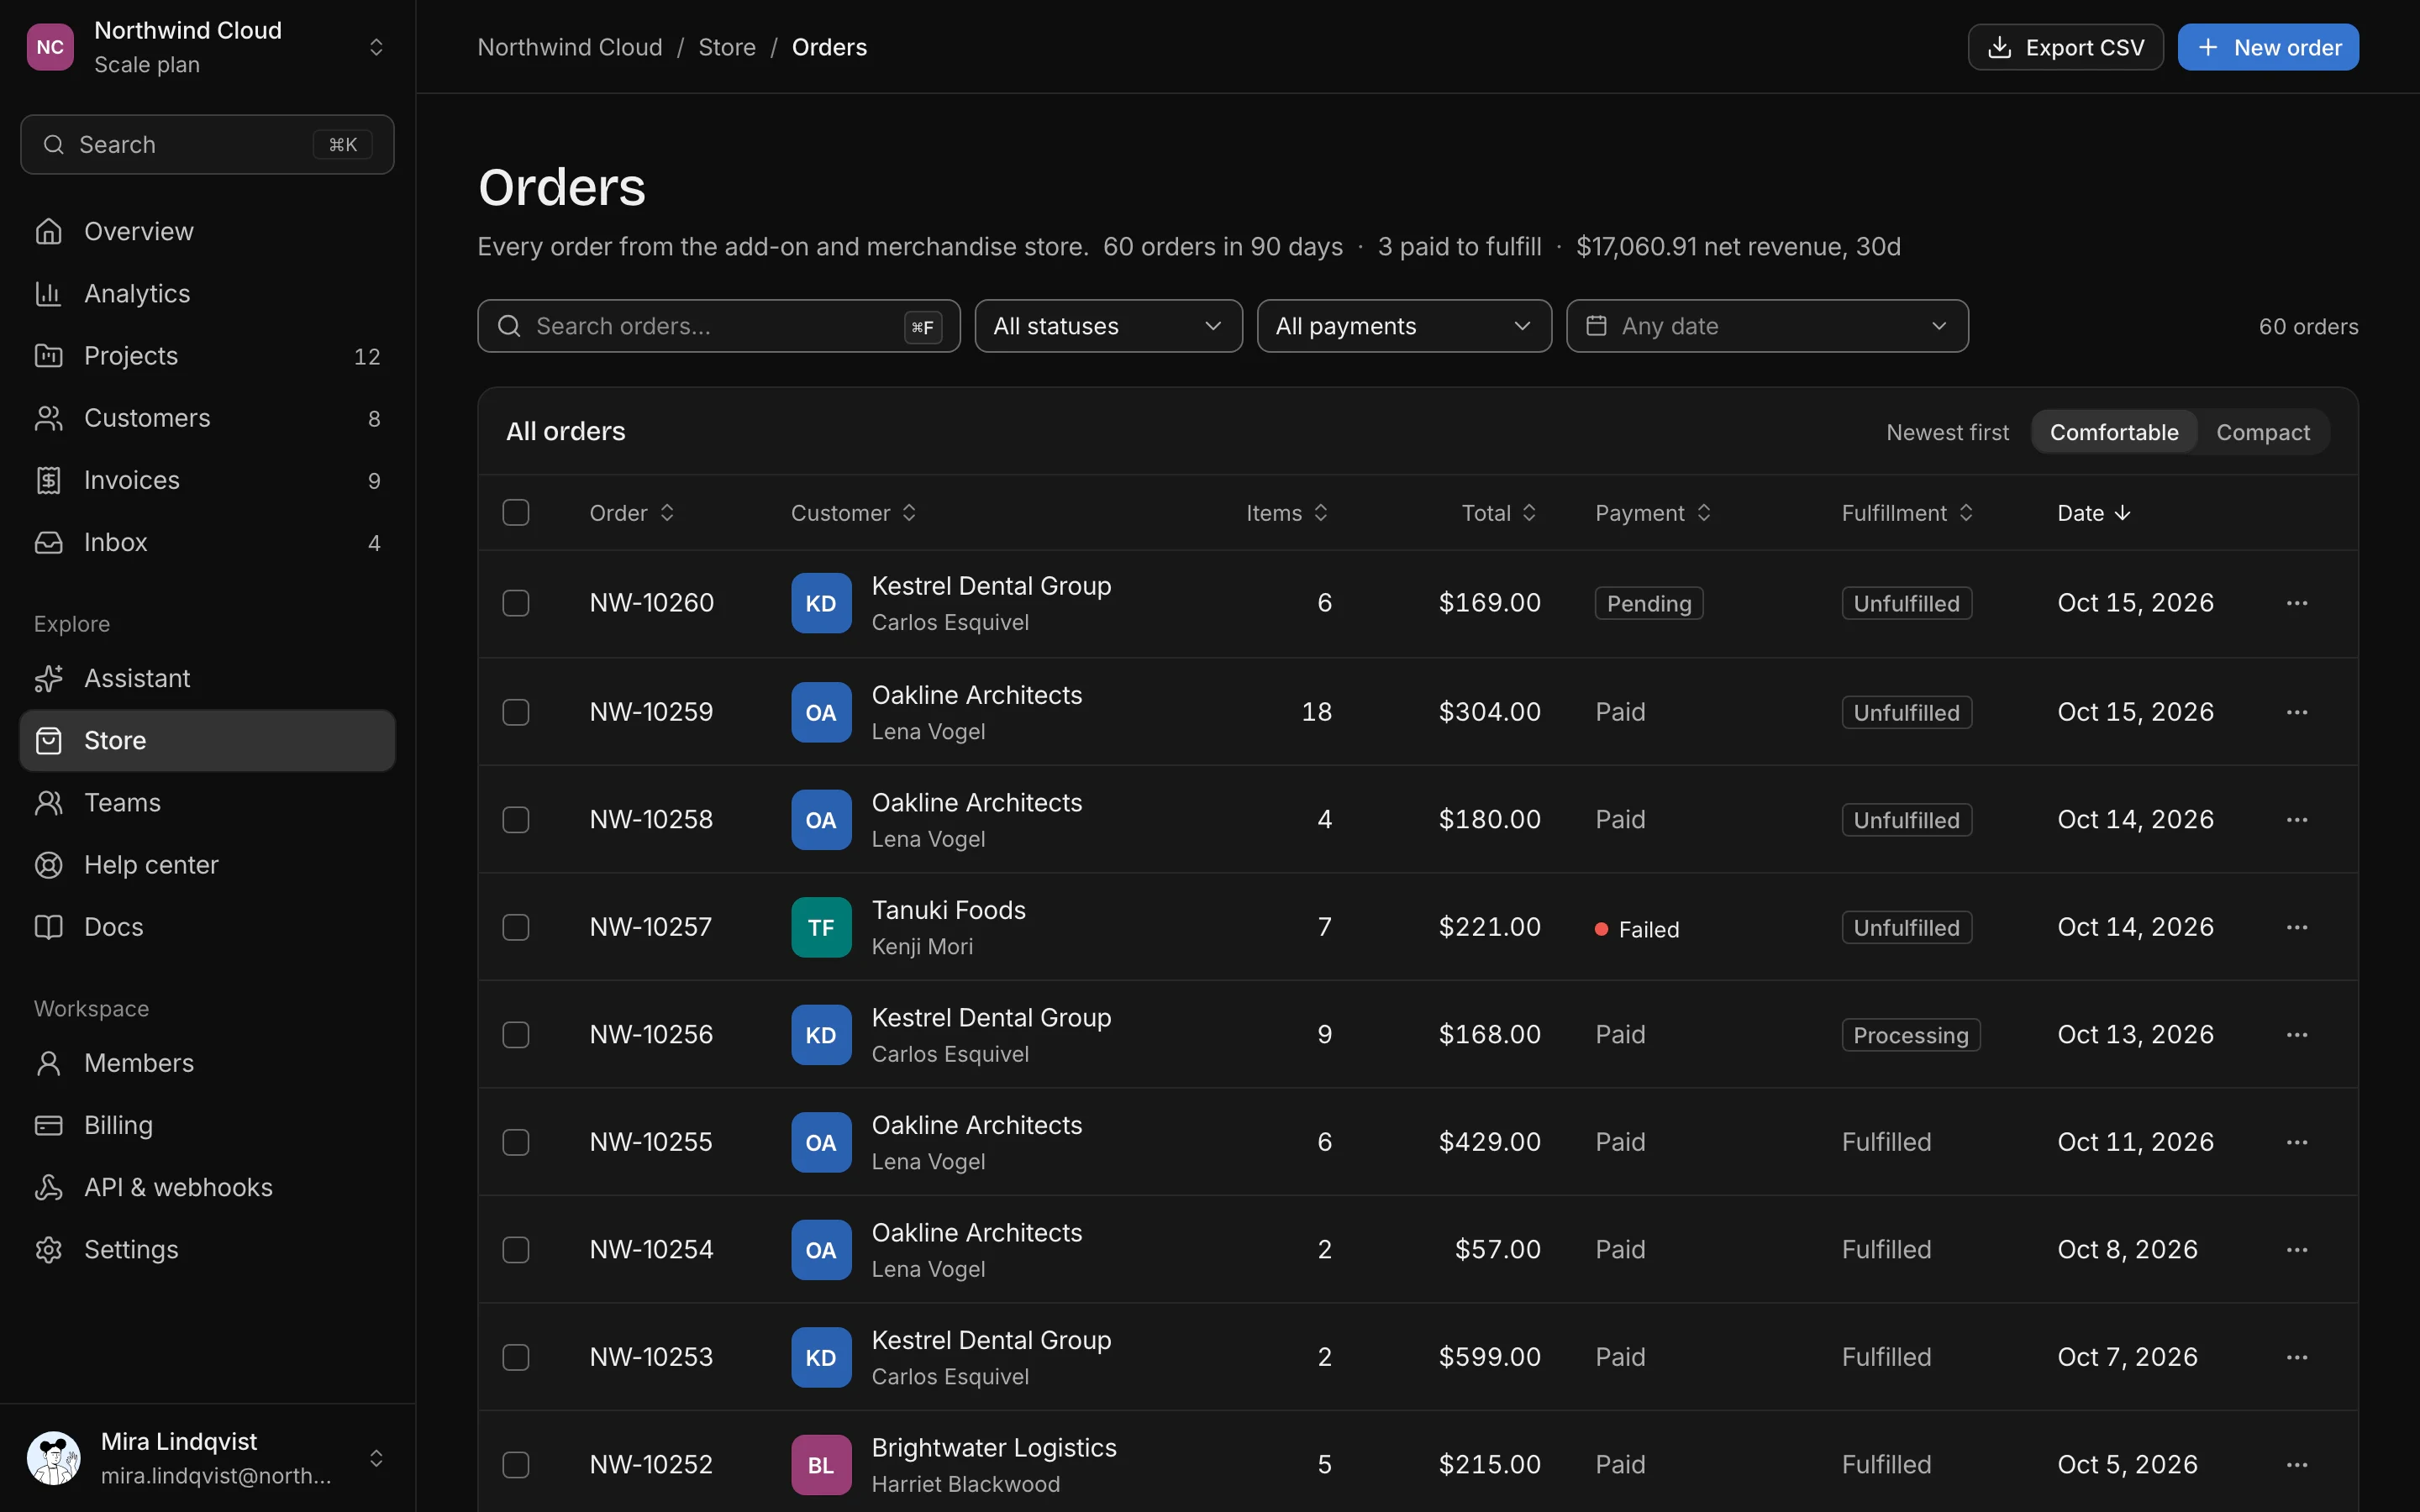
Task: Open the Store sidebar item
Action: (x=207, y=740)
